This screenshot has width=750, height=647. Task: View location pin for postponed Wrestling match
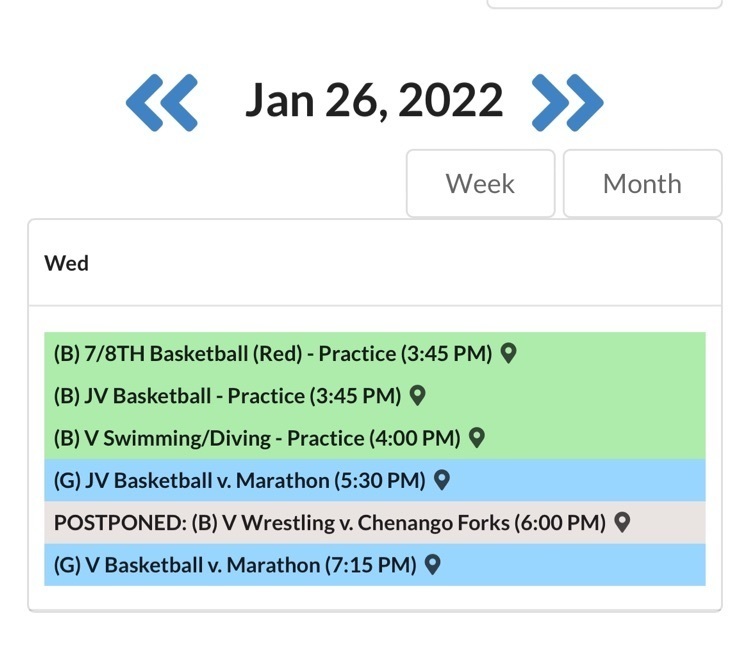click(x=622, y=522)
